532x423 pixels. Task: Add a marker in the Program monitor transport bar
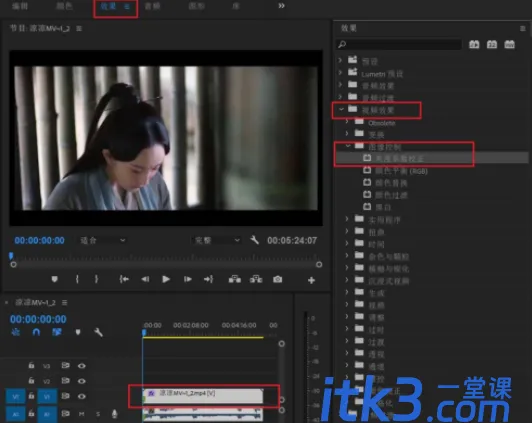pos(55,279)
